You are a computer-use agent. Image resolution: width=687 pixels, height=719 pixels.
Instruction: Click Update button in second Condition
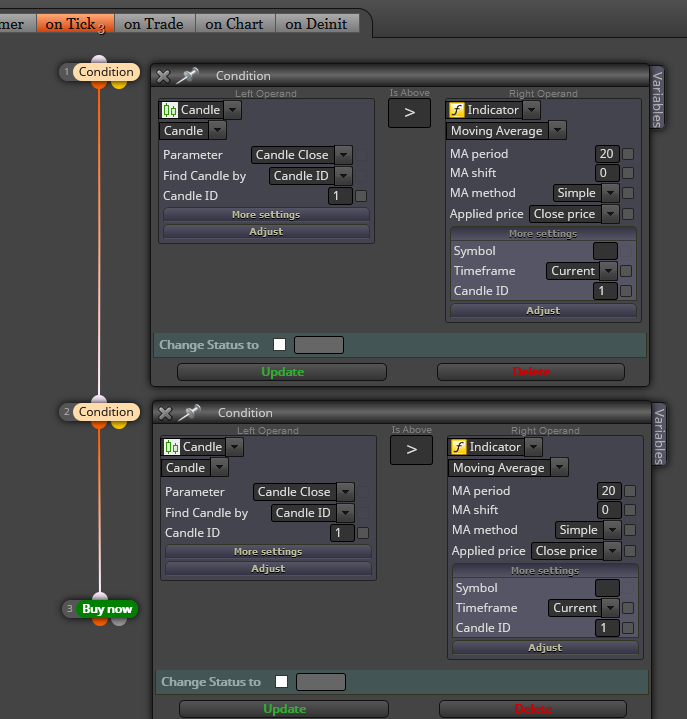coord(284,709)
